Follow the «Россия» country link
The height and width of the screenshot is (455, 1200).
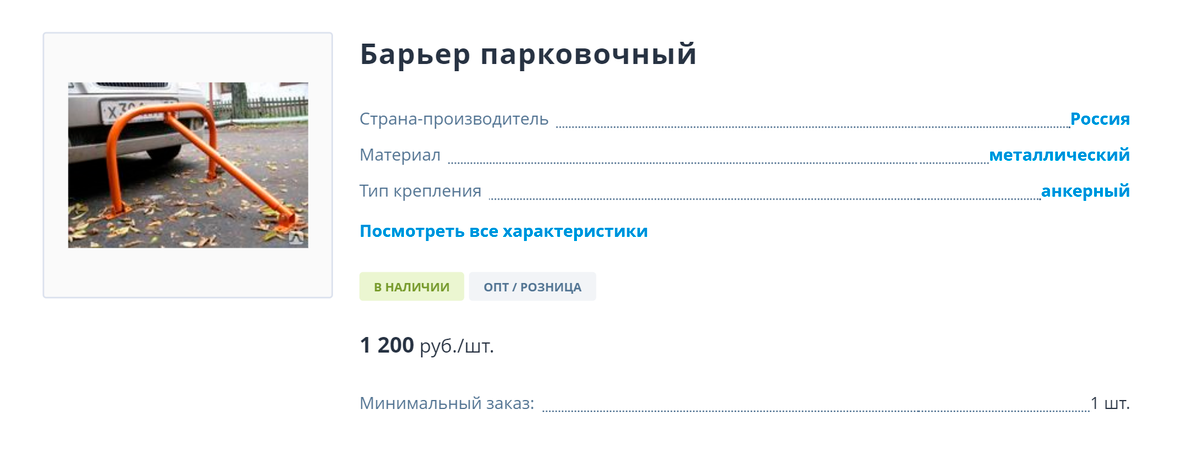(1099, 119)
